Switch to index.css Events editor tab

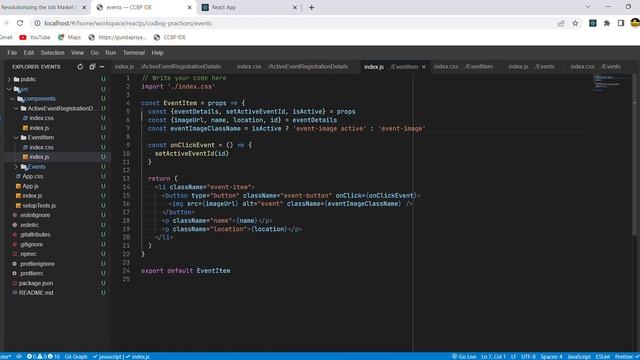click(595, 67)
